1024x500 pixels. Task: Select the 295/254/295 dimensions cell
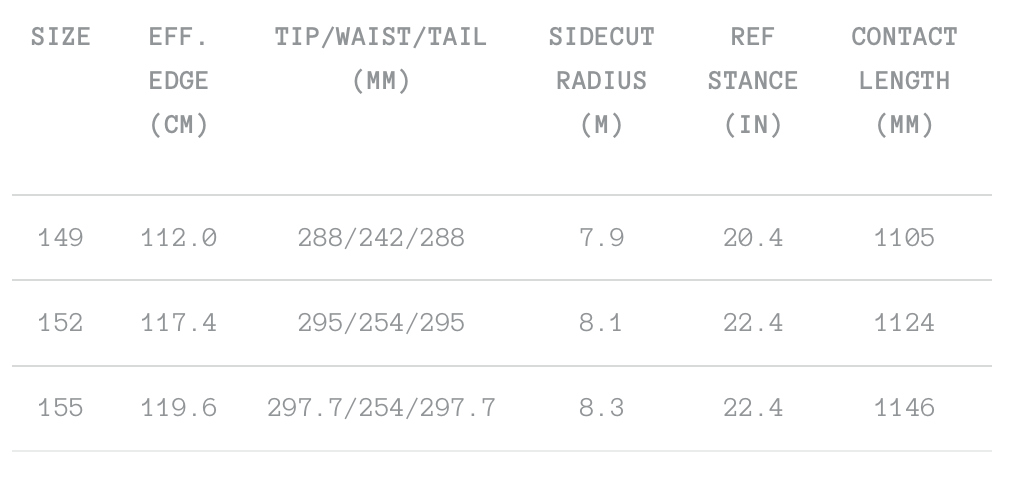[381, 323]
